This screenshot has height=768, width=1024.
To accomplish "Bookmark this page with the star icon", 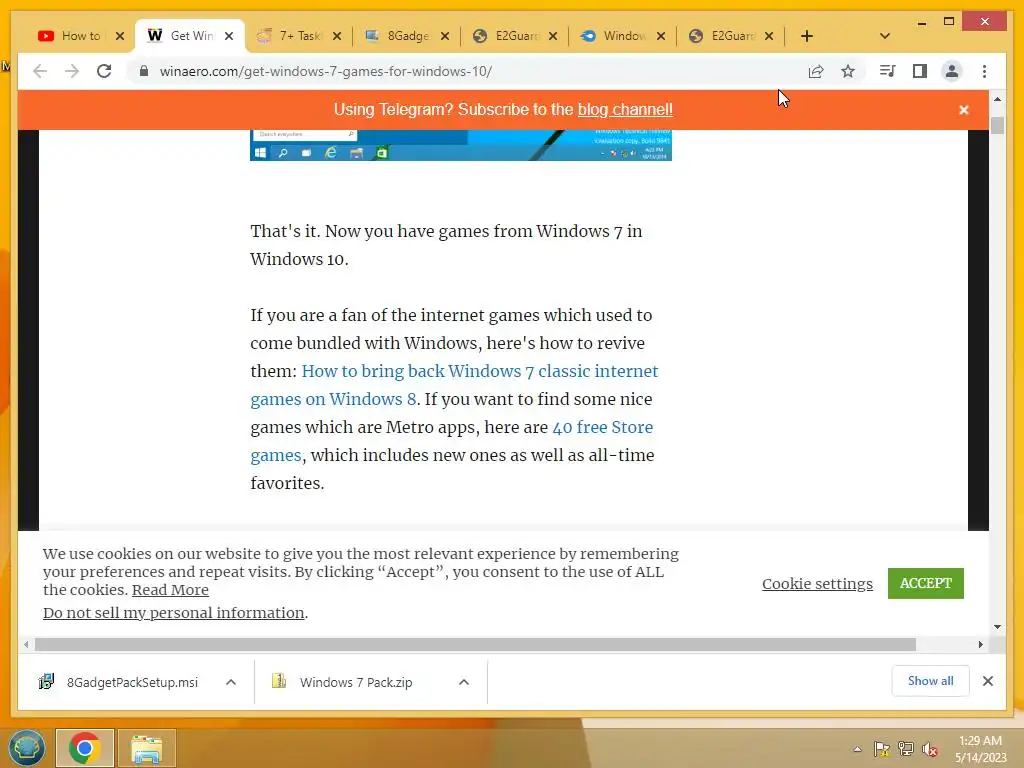I will (848, 71).
